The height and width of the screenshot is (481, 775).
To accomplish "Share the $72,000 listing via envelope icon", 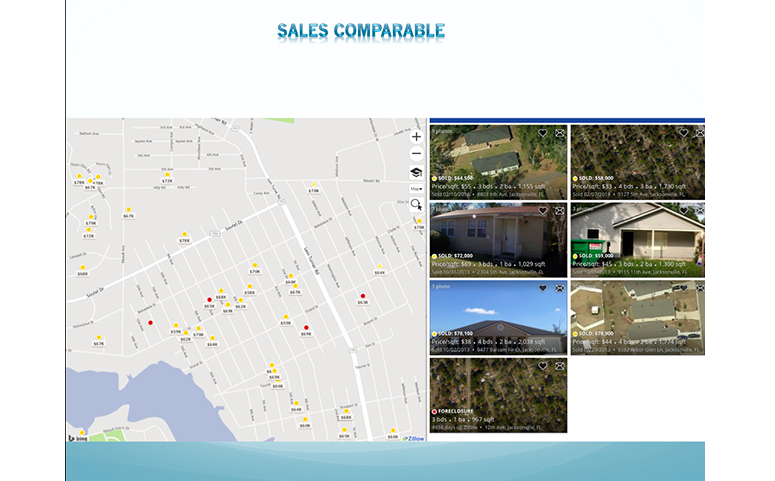I will [559, 211].
